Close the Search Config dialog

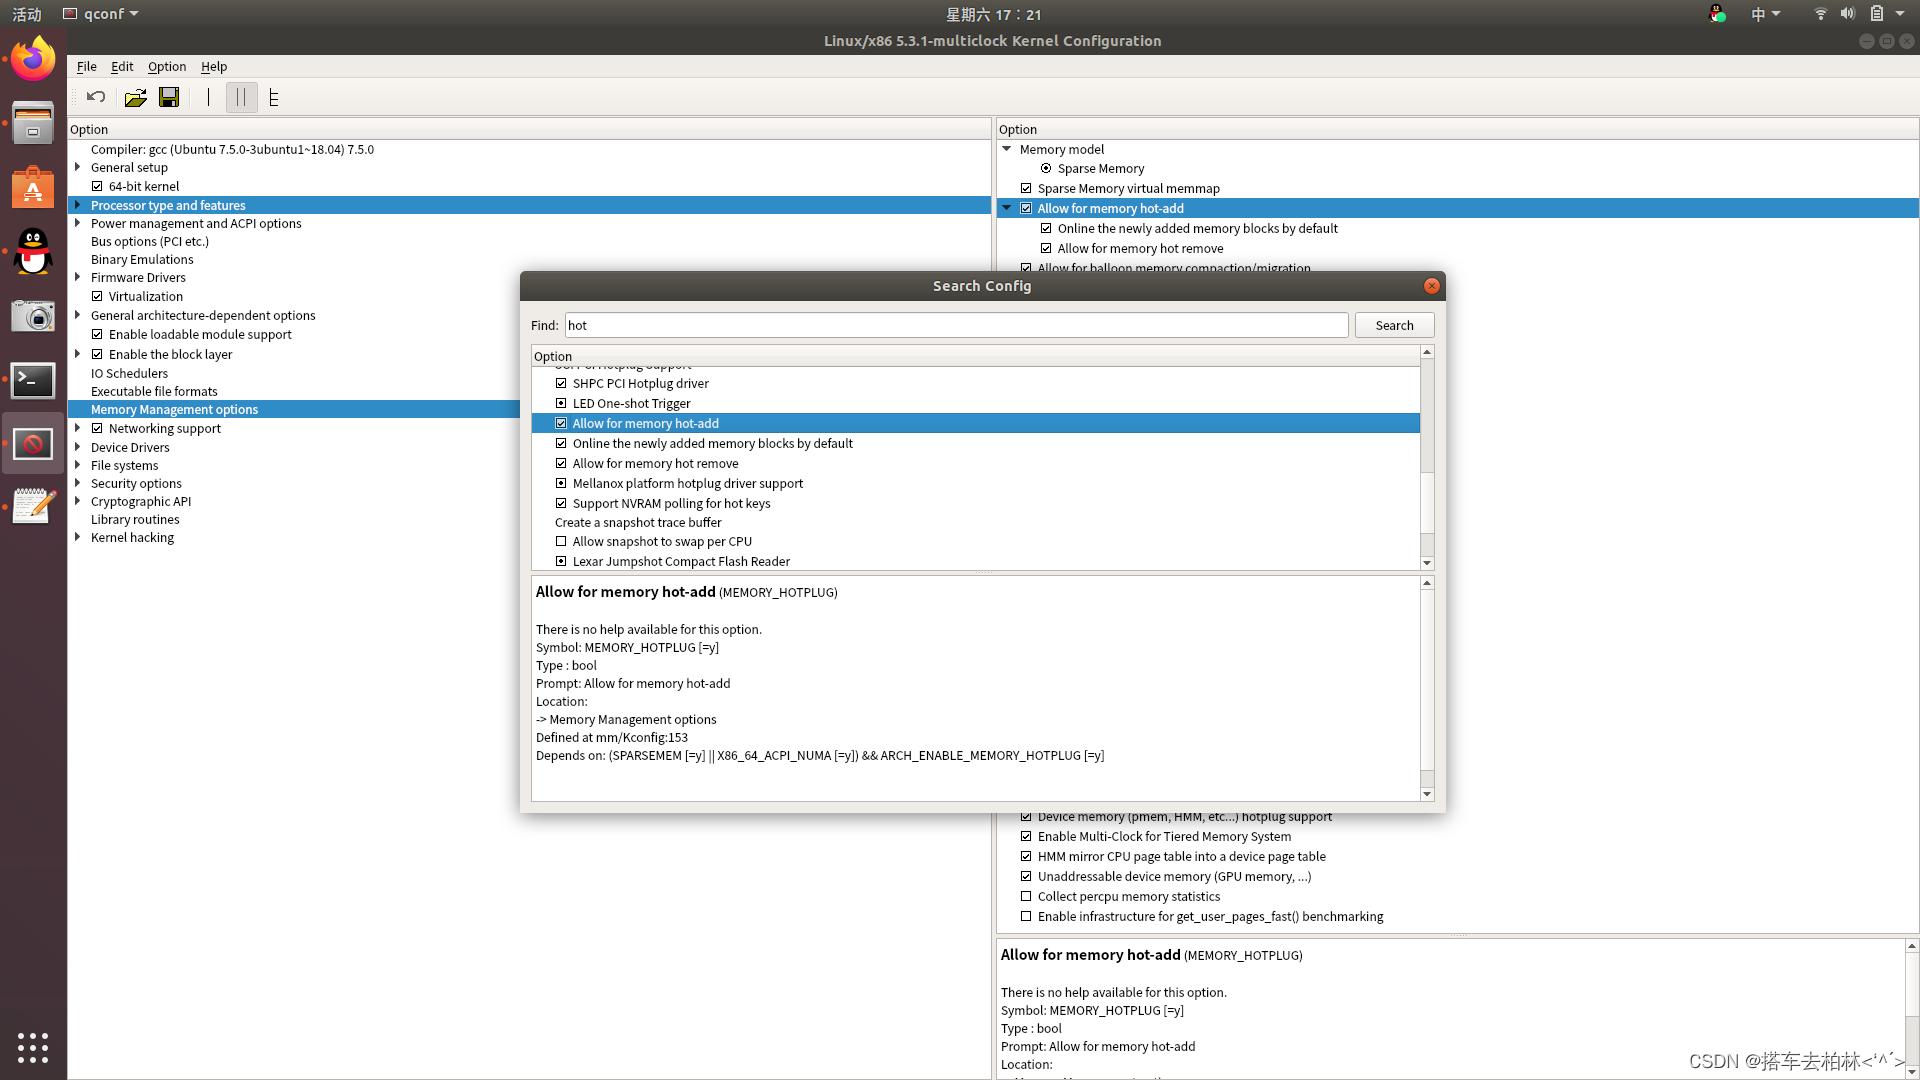pyautogui.click(x=1431, y=286)
